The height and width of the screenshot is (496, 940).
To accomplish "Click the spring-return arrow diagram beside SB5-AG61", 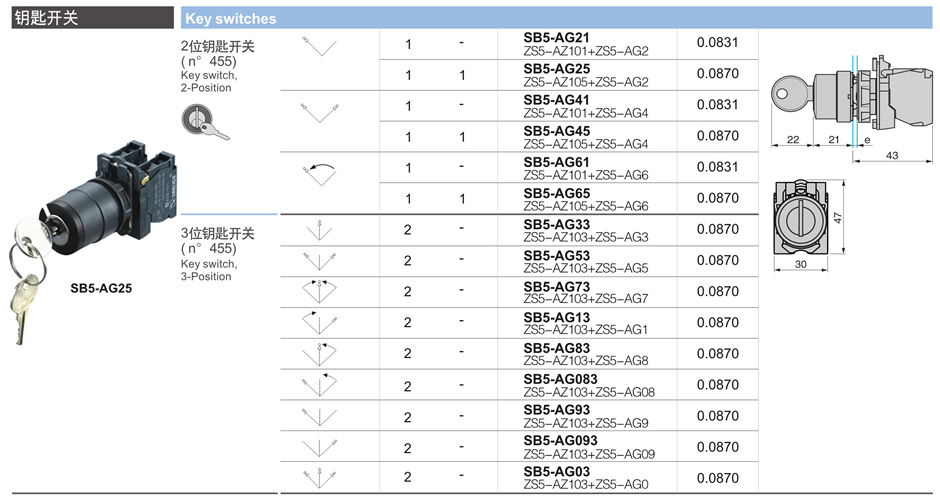I will (319, 169).
